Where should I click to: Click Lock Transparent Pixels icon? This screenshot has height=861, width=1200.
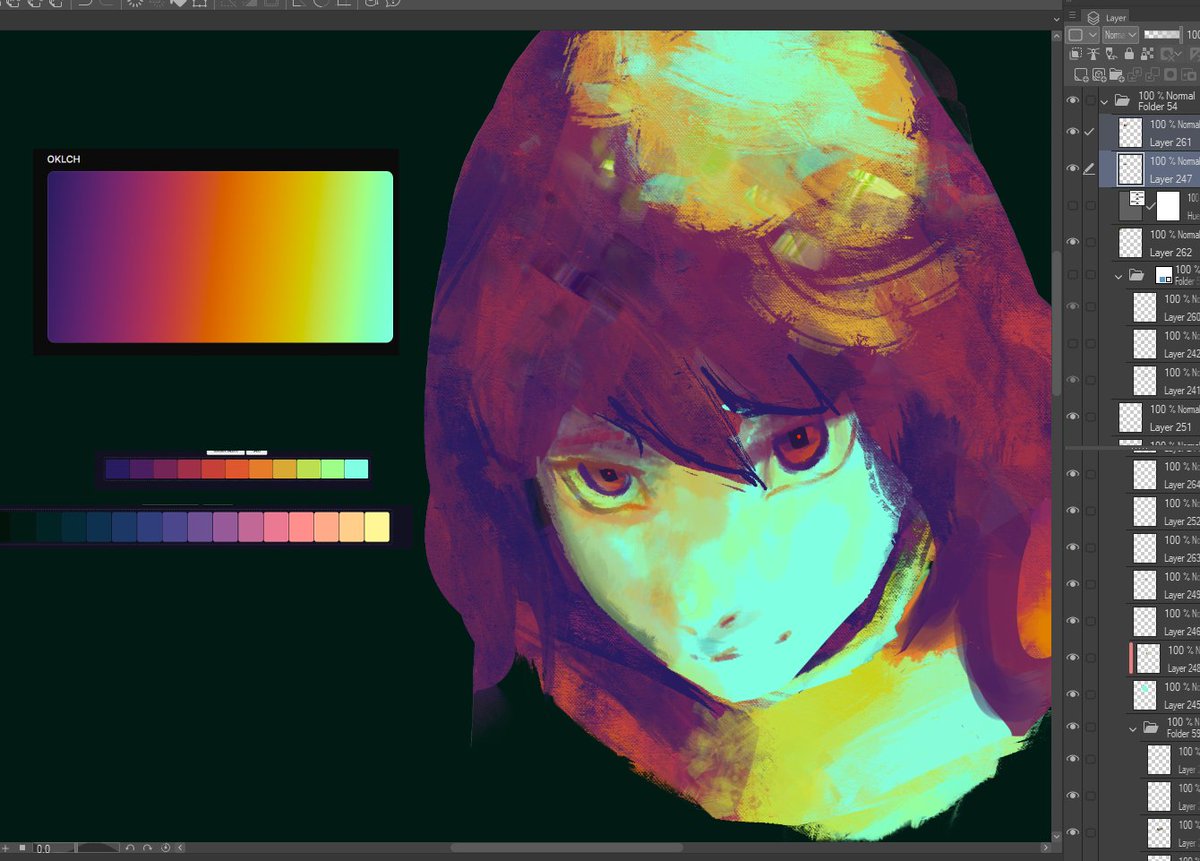(x=1147, y=53)
